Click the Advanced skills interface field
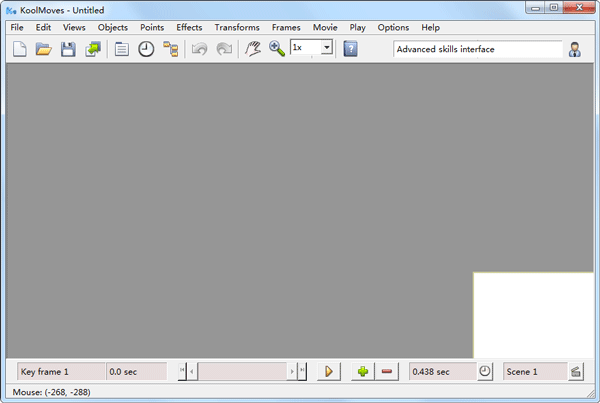600x403 pixels. (477, 49)
